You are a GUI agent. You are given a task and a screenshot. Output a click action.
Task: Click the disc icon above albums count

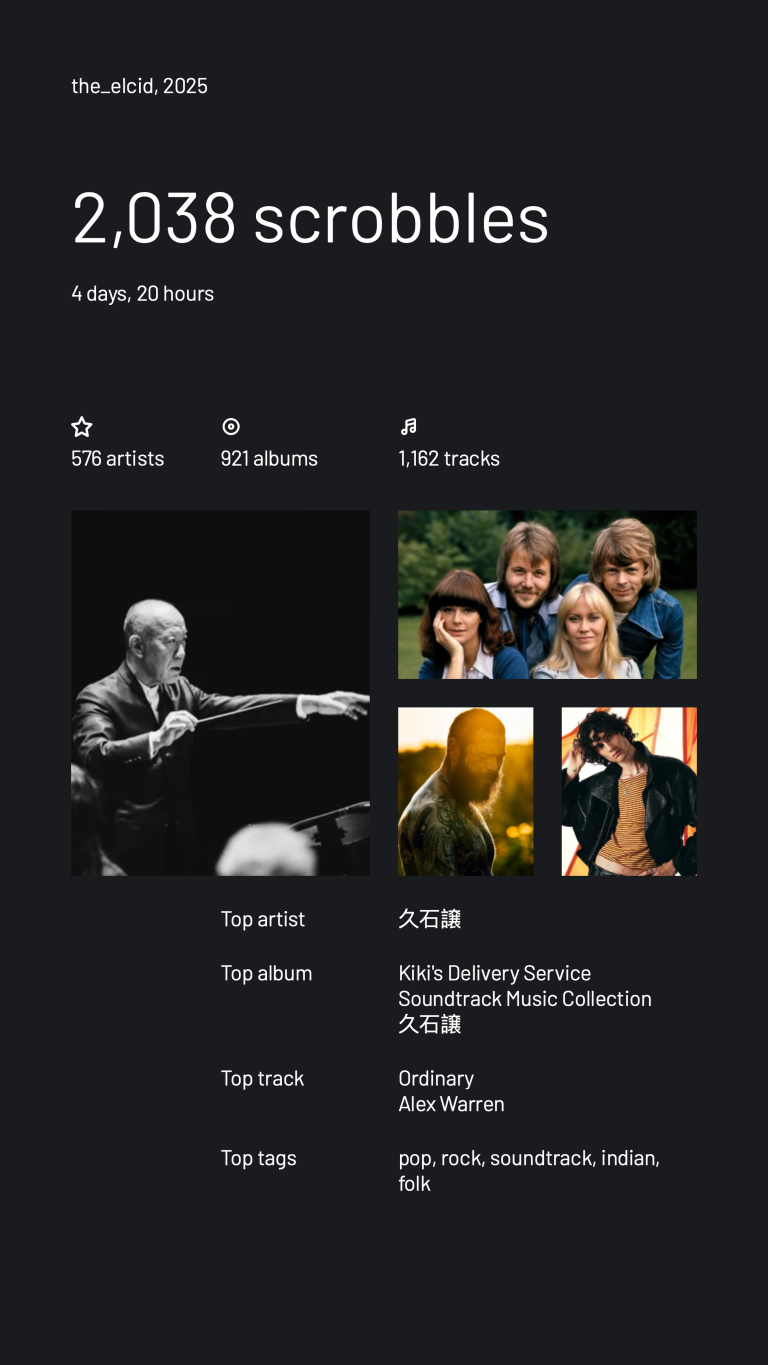[x=231, y=427]
